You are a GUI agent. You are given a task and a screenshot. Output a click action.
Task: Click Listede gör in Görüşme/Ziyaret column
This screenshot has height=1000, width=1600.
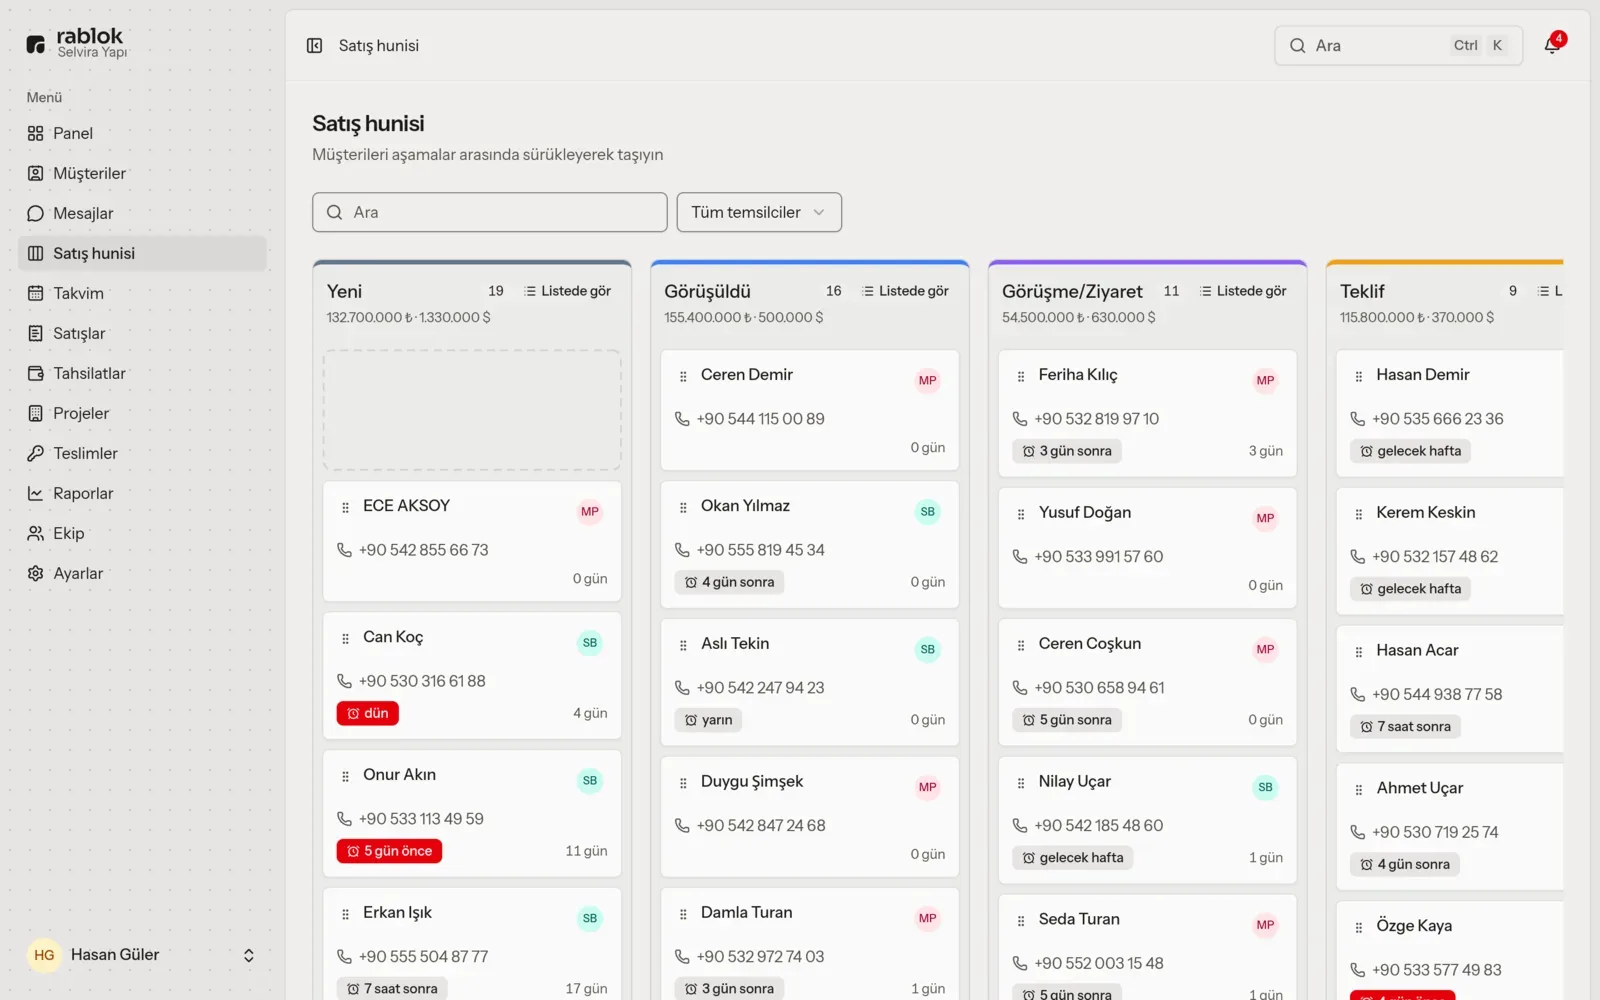pyautogui.click(x=1243, y=291)
